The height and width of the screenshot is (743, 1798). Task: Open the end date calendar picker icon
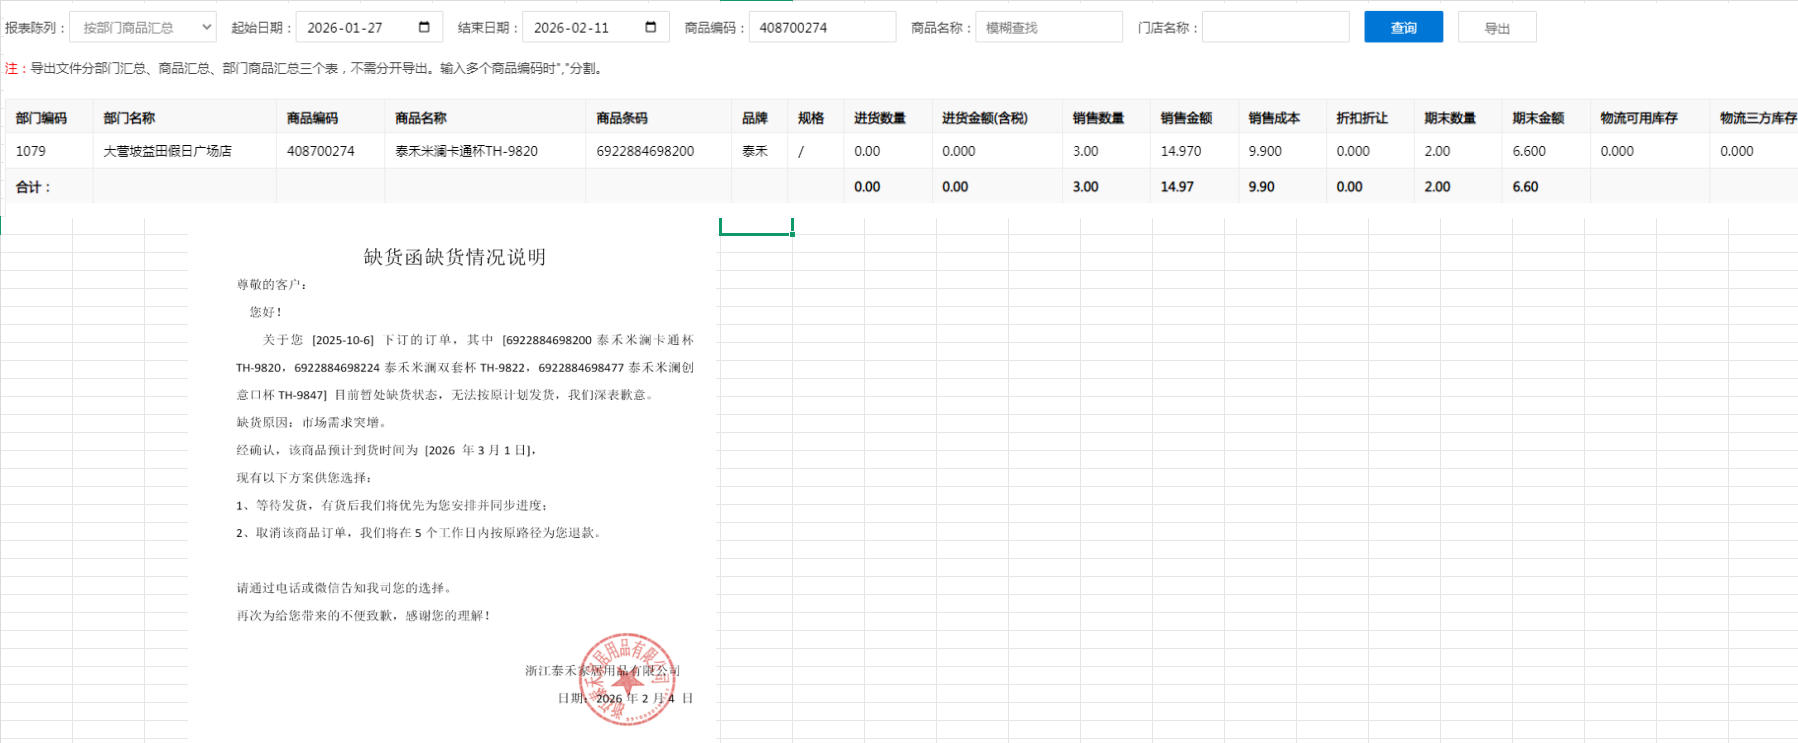(x=651, y=27)
